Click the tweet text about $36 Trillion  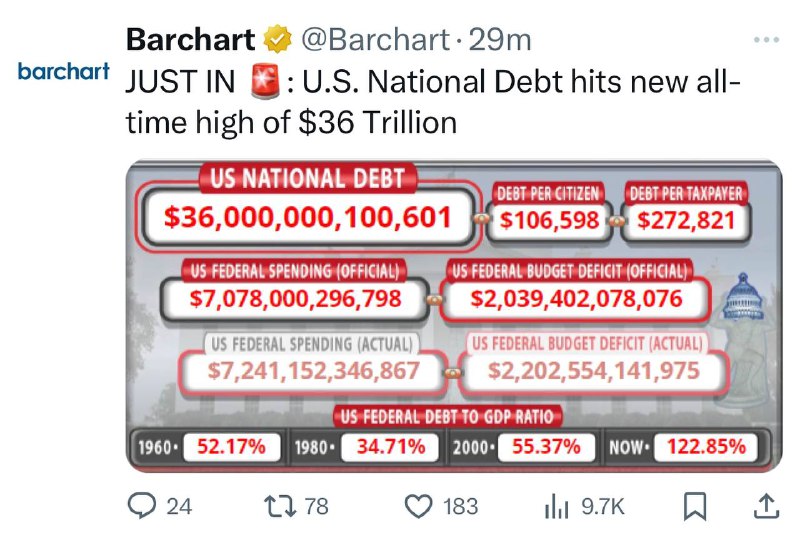tap(433, 102)
